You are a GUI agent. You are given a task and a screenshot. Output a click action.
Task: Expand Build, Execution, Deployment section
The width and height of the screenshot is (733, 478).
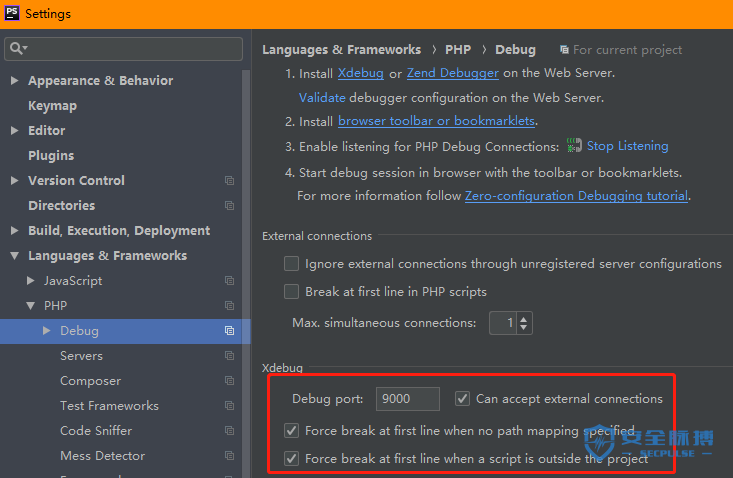click(x=14, y=230)
